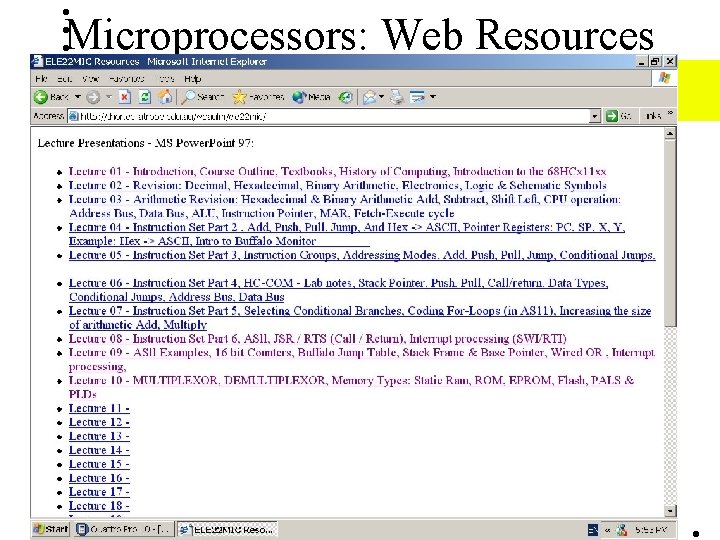Viewport: 720px width, 540px height.
Task: Open the Tools menu
Action: [x=166, y=79]
